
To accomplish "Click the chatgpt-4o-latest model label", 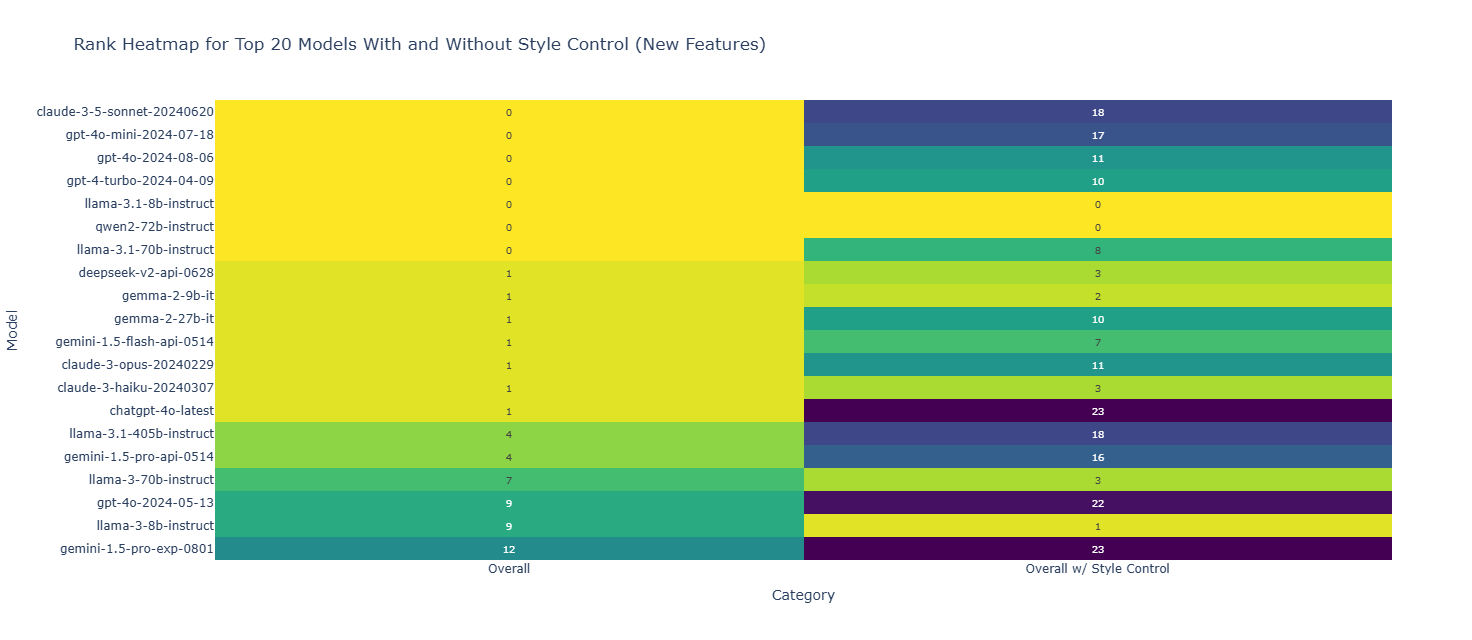I will (161, 411).
